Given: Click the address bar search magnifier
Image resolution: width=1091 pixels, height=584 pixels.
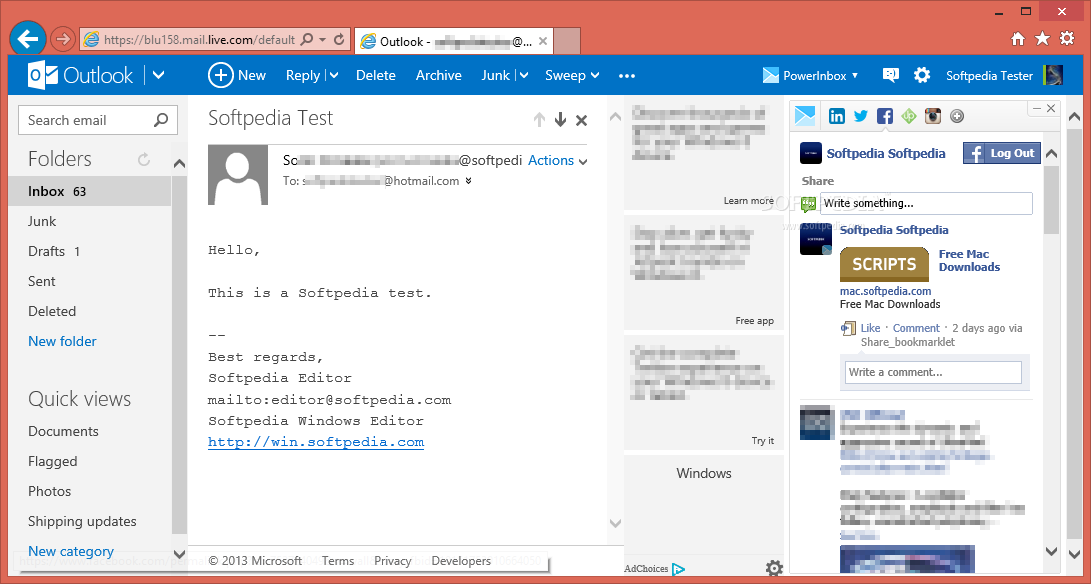Looking at the screenshot, I should (306, 40).
